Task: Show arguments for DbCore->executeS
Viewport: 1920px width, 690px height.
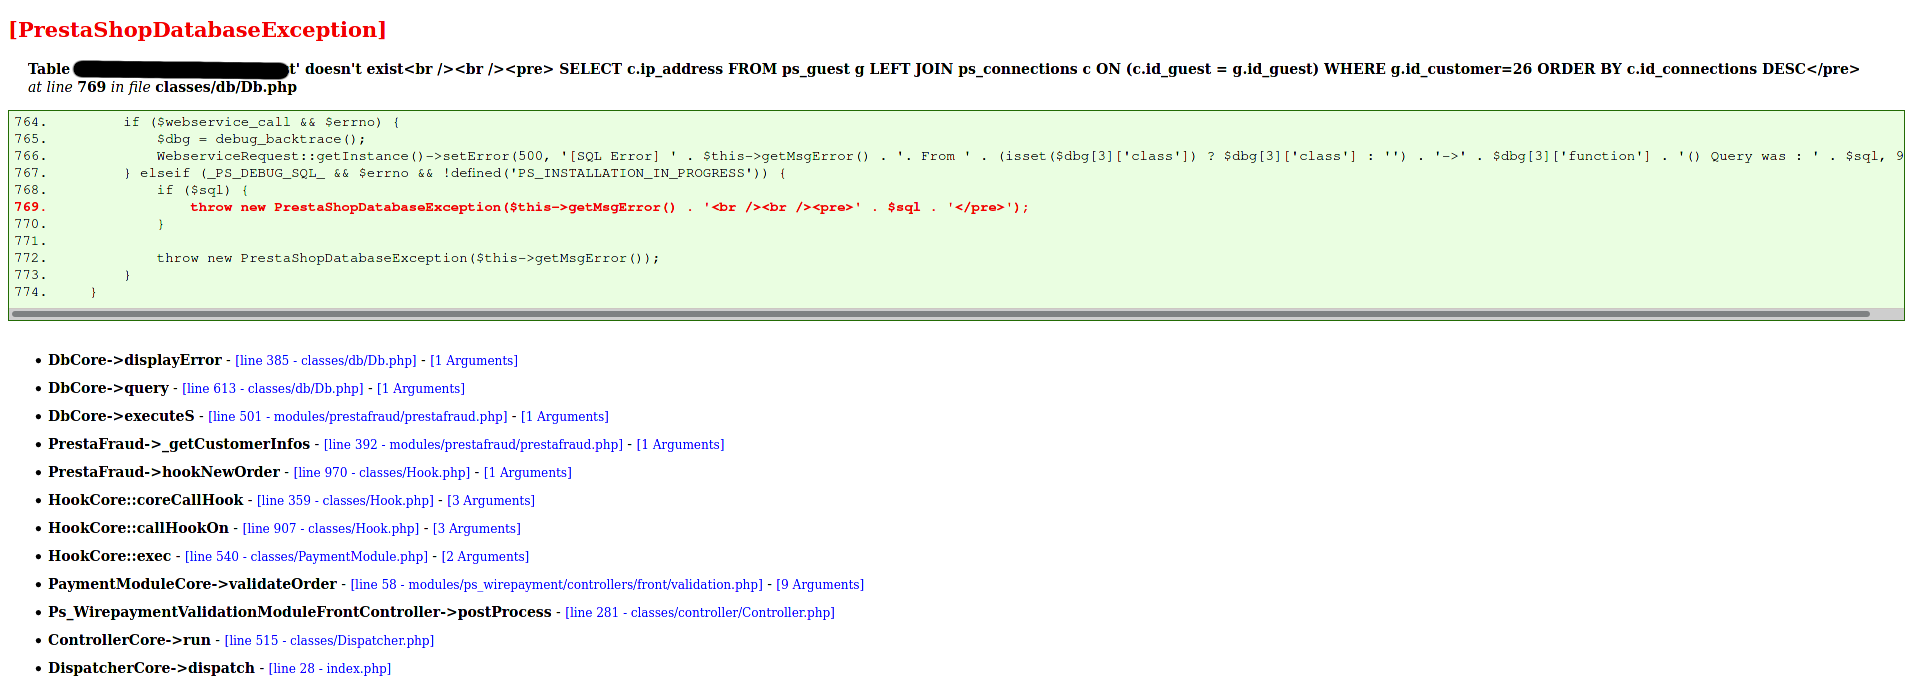Action: (x=565, y=417)
